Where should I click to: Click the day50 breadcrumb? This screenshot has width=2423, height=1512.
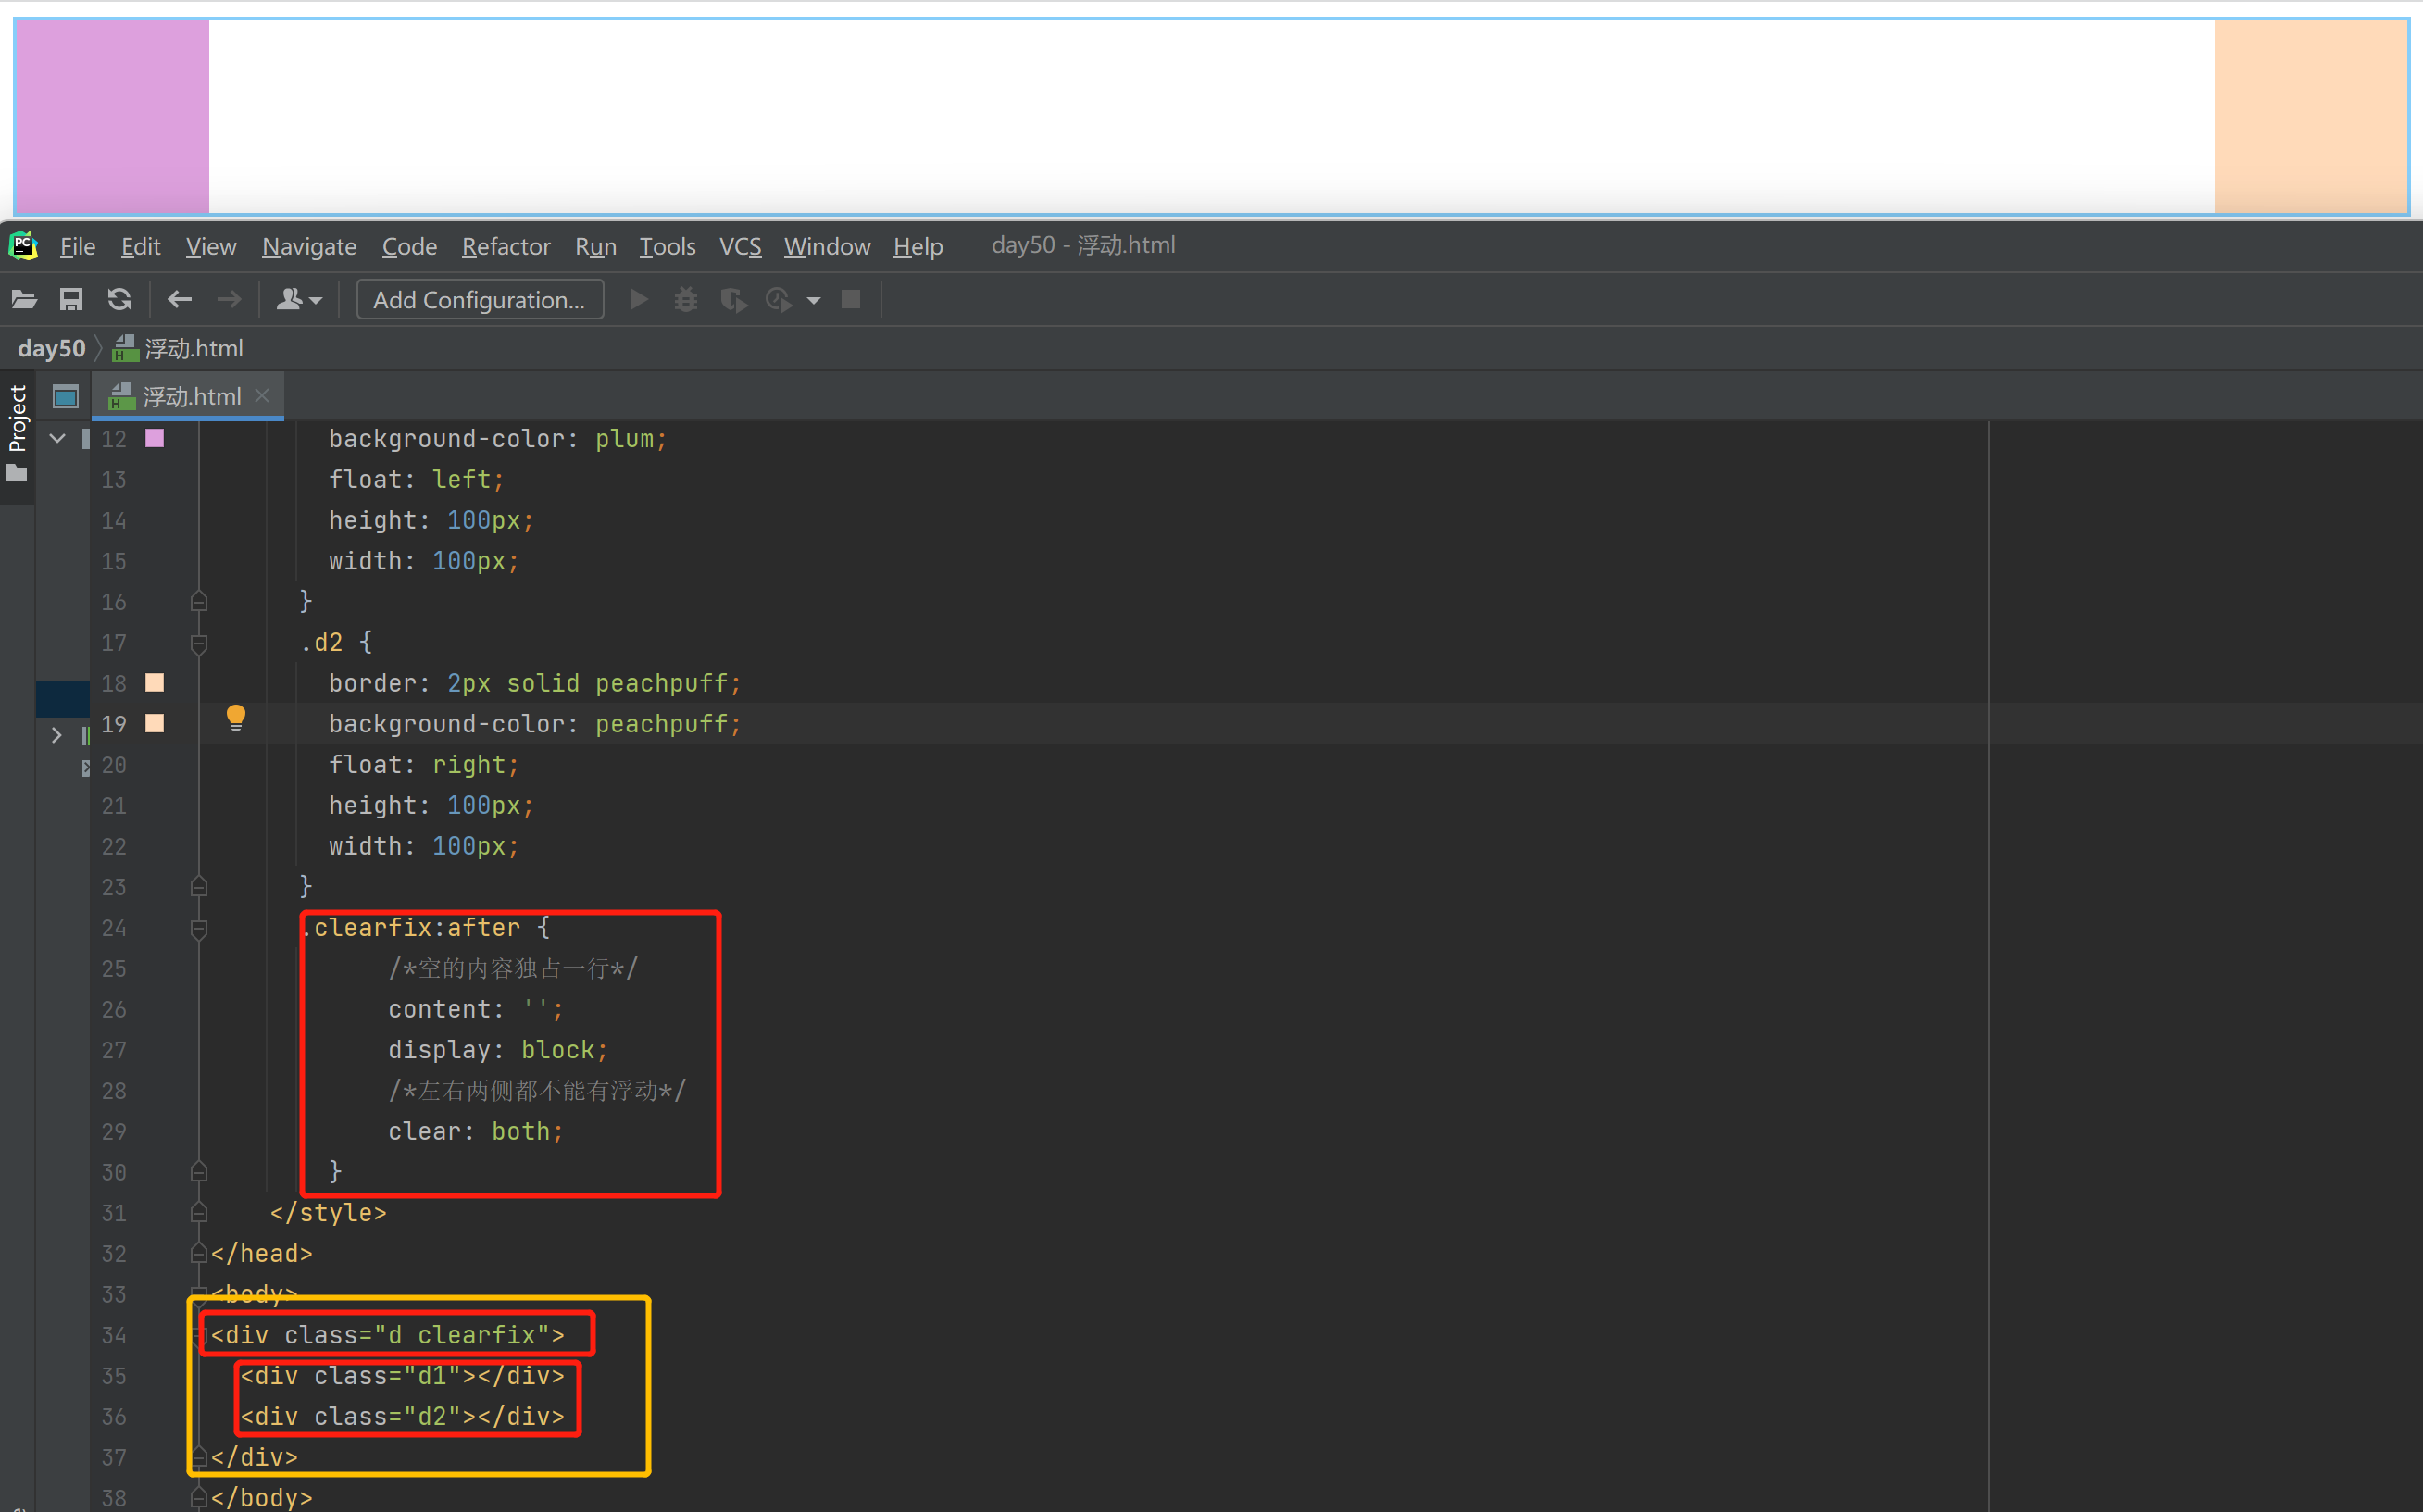(x=52, y=348)
